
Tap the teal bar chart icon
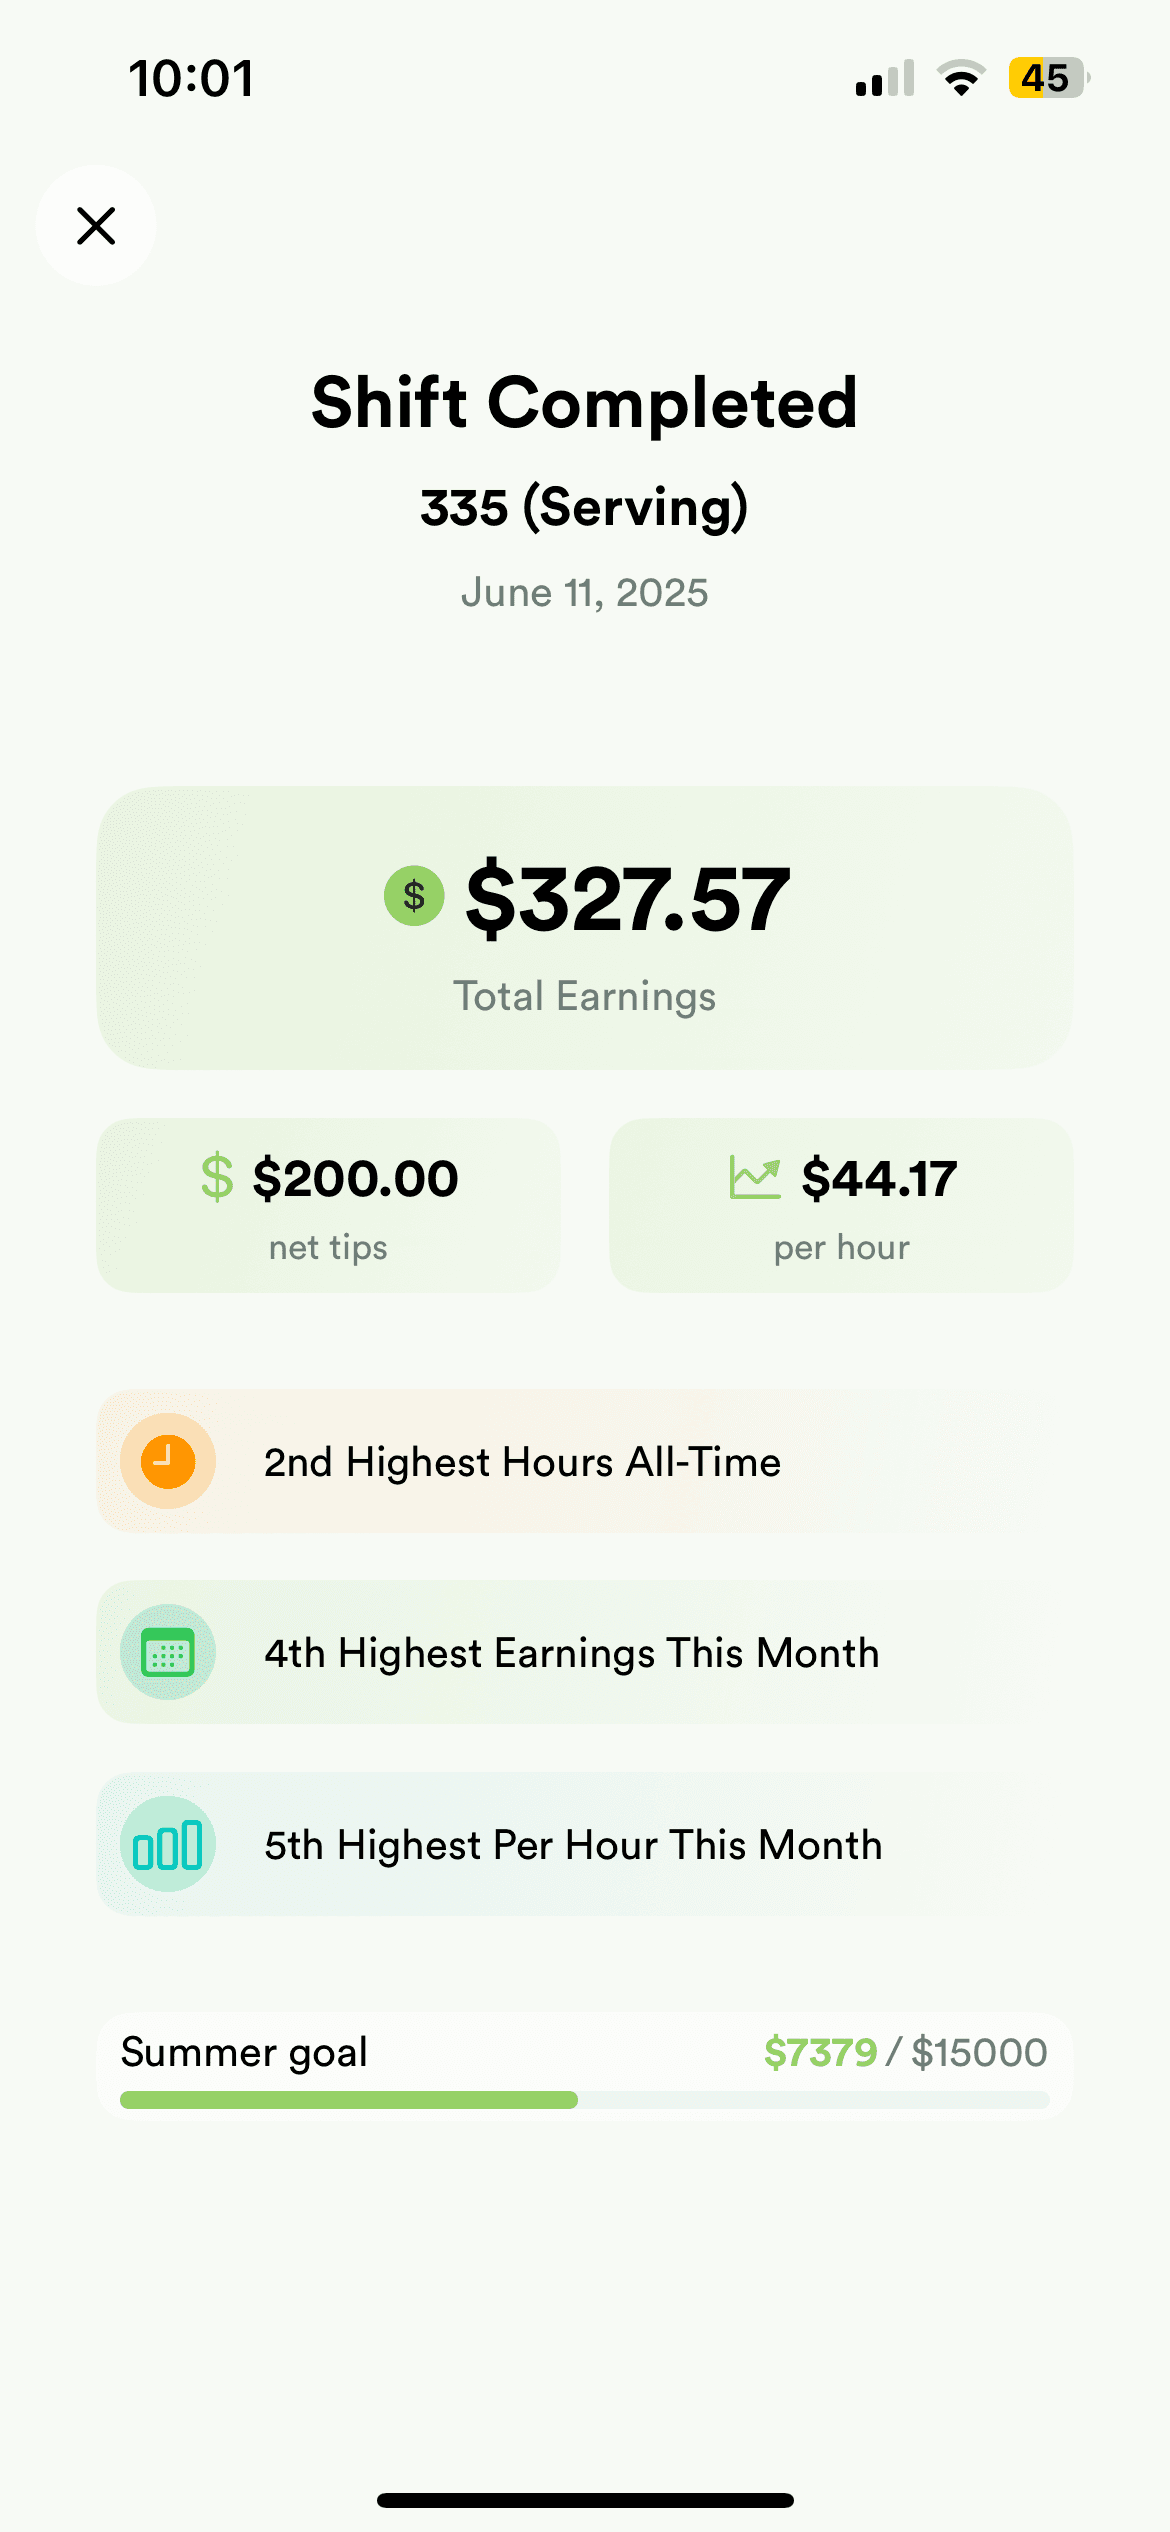[x=168, y=1845]
